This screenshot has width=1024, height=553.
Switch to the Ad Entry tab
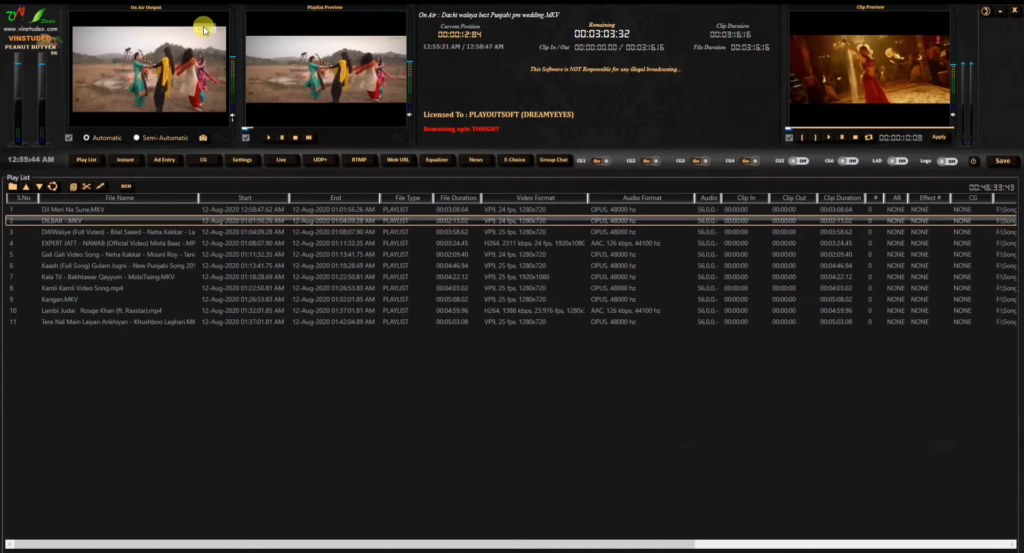coord(164,159)
